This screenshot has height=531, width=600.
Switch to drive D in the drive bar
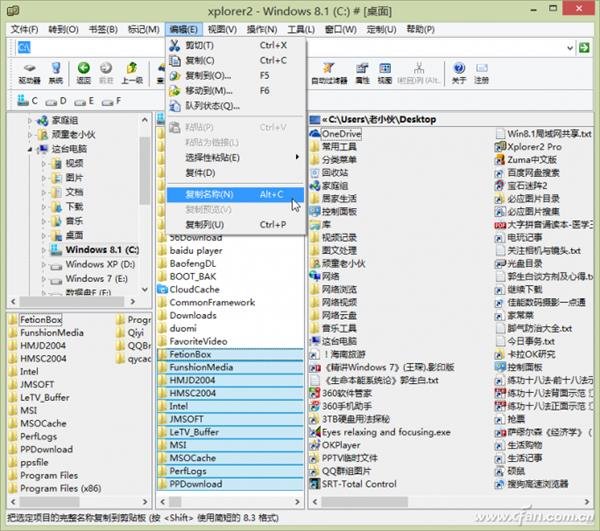click(55, 101)
